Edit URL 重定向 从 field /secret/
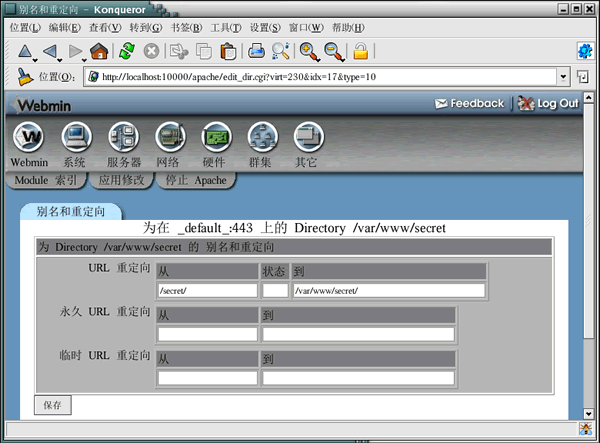 [x=207, y=290]
